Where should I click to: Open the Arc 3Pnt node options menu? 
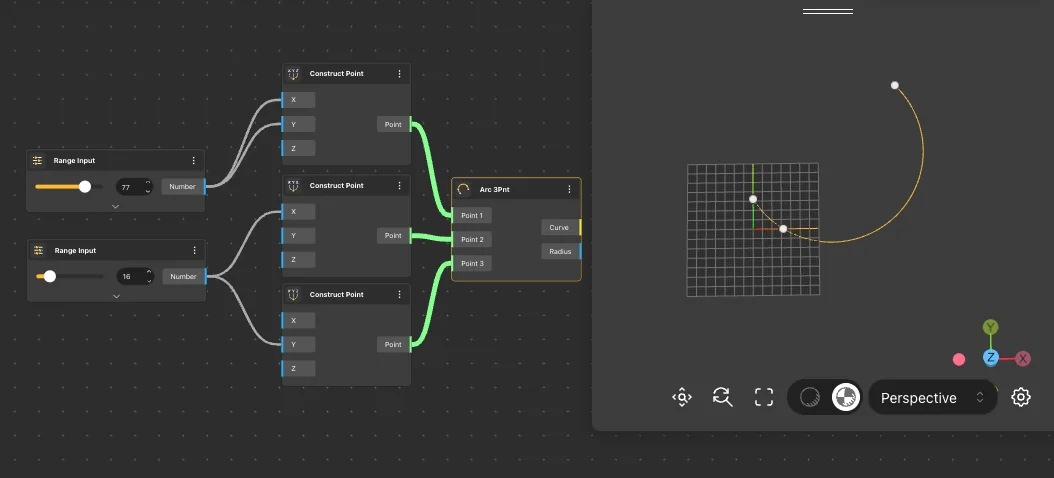tap(569, 189)
